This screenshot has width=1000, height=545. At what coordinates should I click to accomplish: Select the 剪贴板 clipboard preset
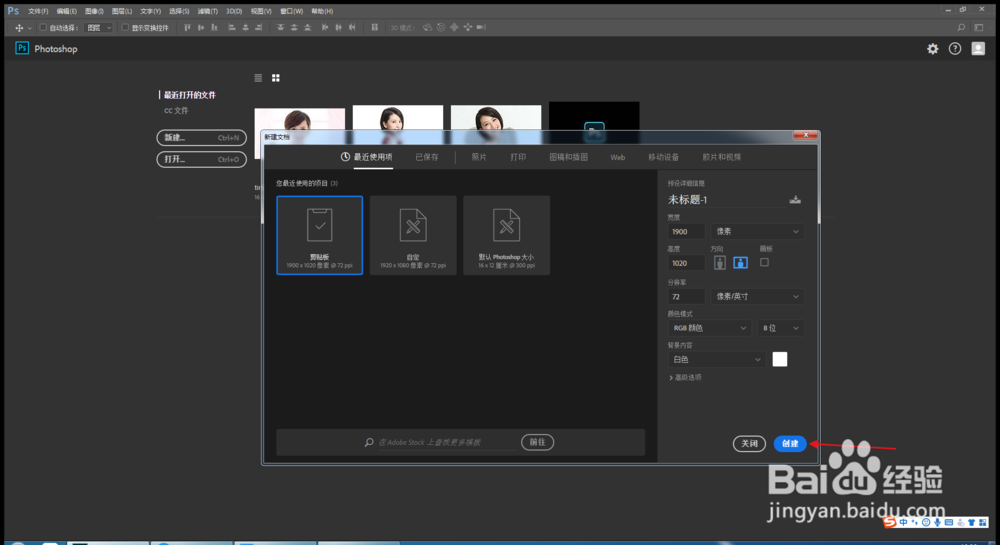coord(320,235)
